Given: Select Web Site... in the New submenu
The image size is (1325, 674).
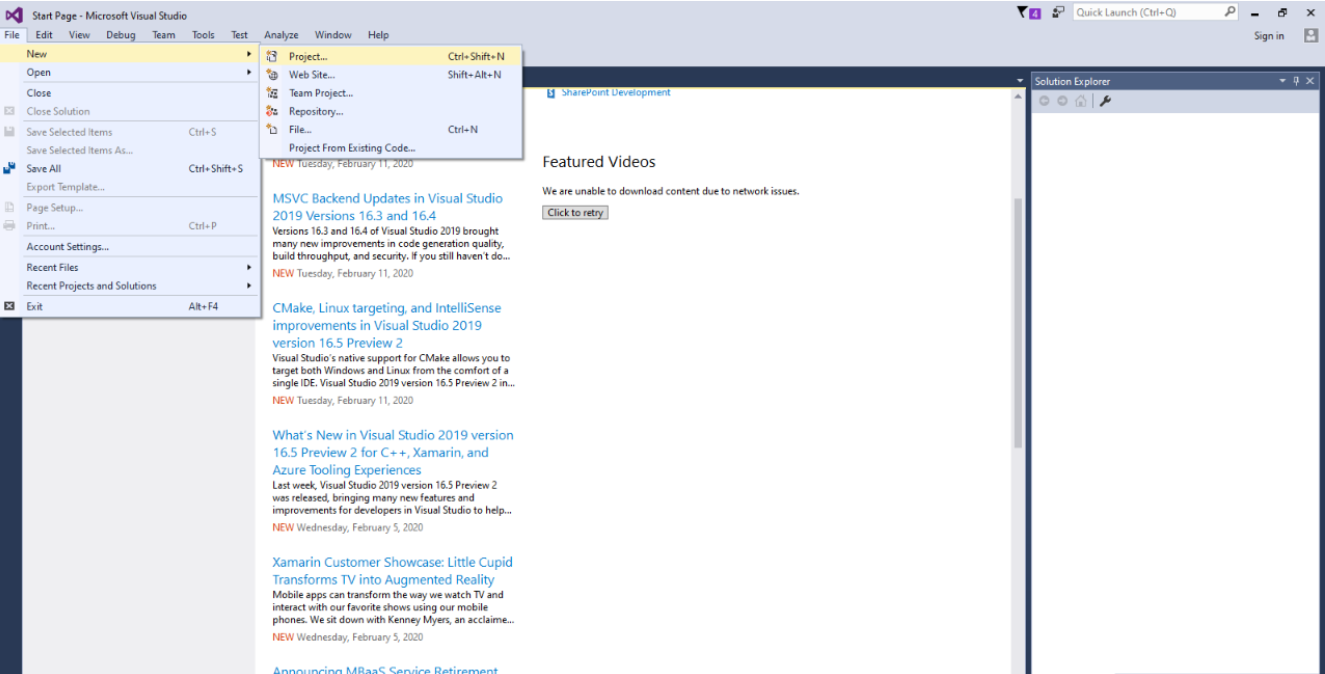Looking at the screenshot, I should [311, 75].
